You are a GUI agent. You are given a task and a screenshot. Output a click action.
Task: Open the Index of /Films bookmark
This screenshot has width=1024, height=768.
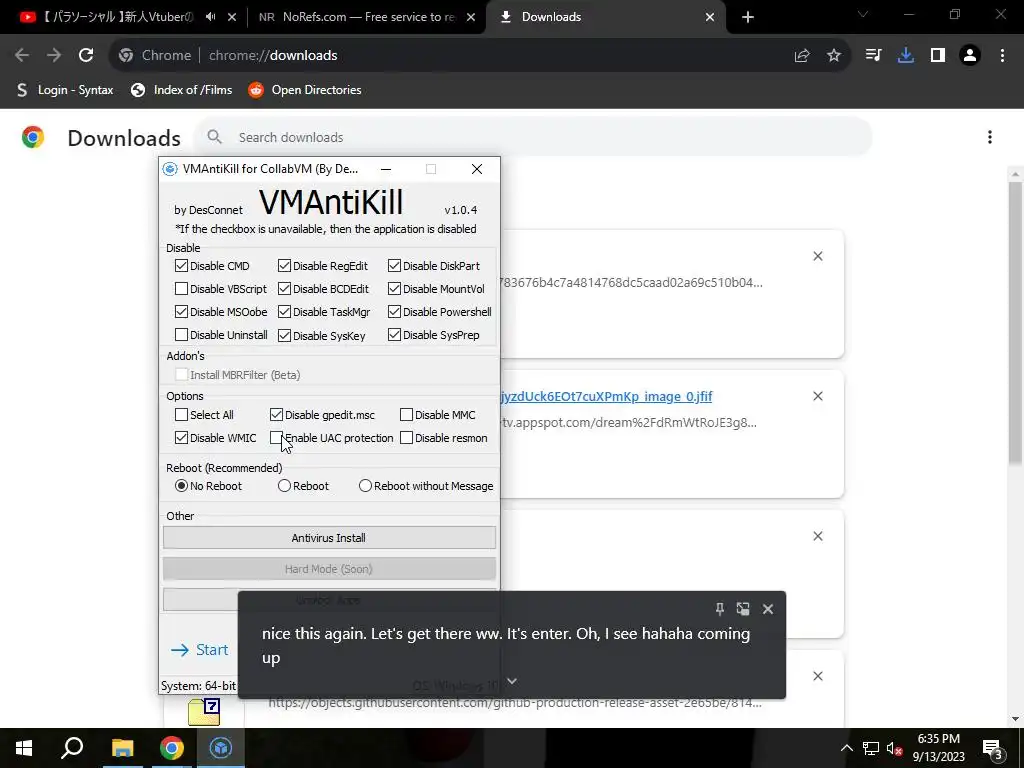point(182,90)
